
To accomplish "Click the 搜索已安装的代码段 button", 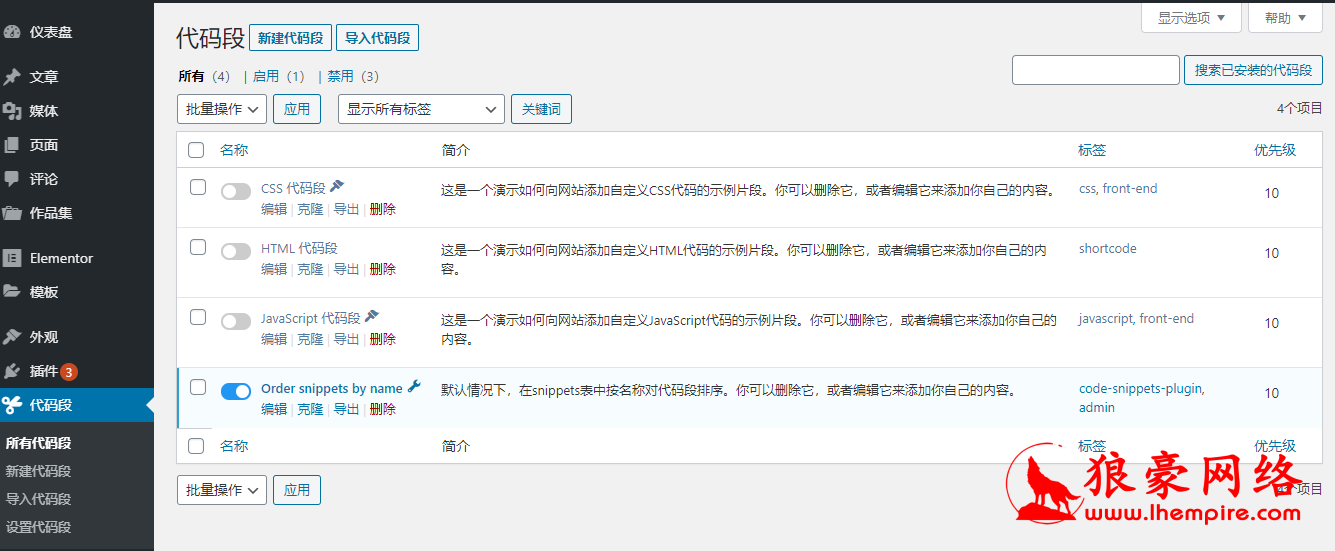I will tap(1253, 70).
